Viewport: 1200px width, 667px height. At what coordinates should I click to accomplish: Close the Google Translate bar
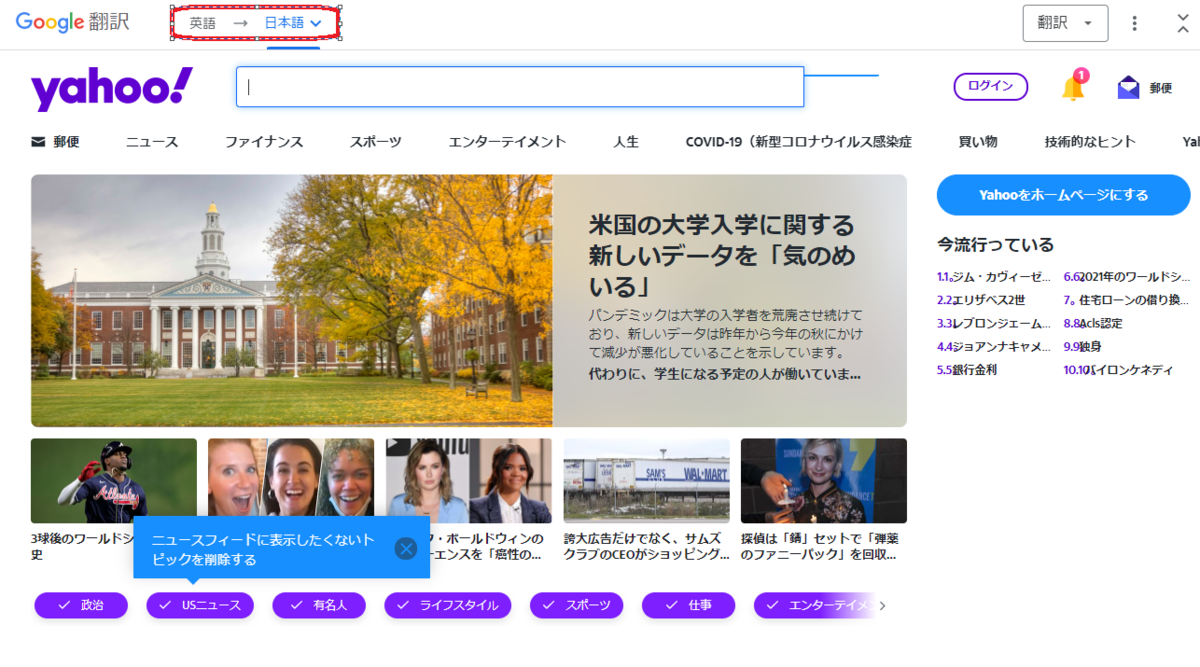click(1184, 22)
